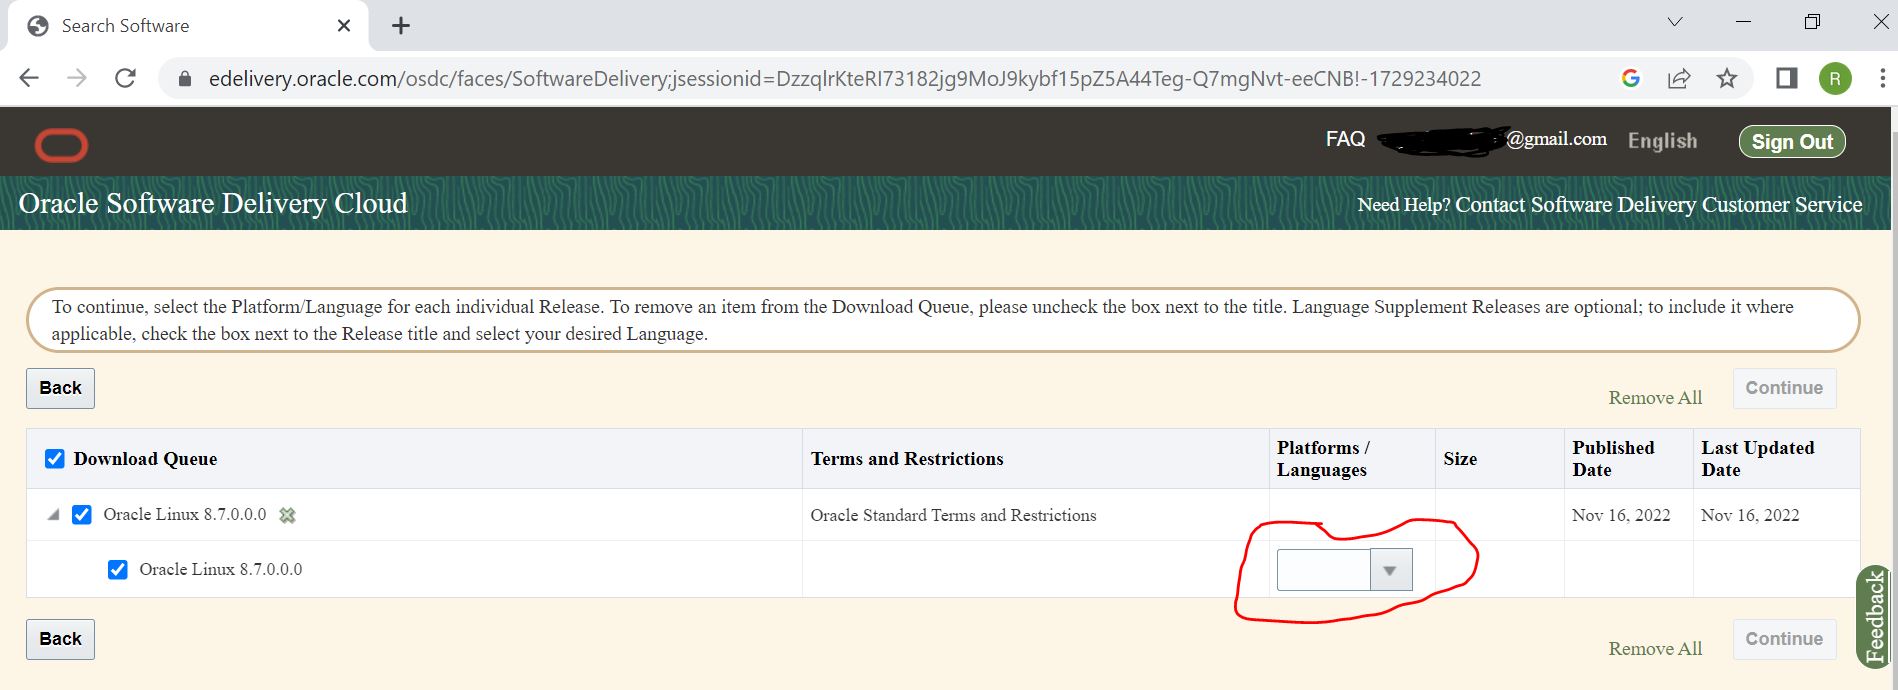
Task: Open the Chrome three-dot menu
Action: tap(1883, 78)
